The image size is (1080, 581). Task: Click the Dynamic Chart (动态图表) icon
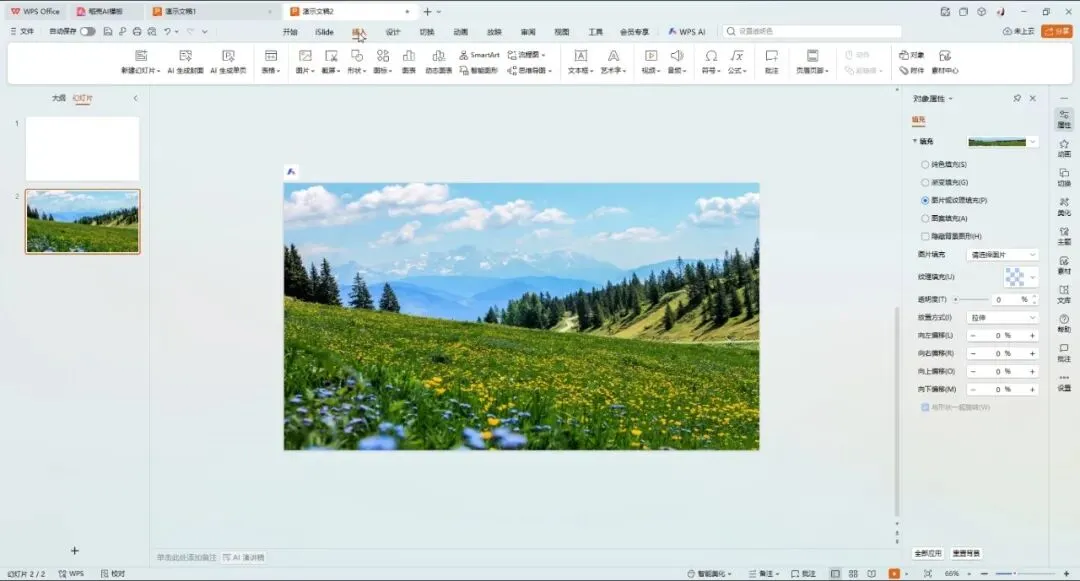[x=438, y=56]
